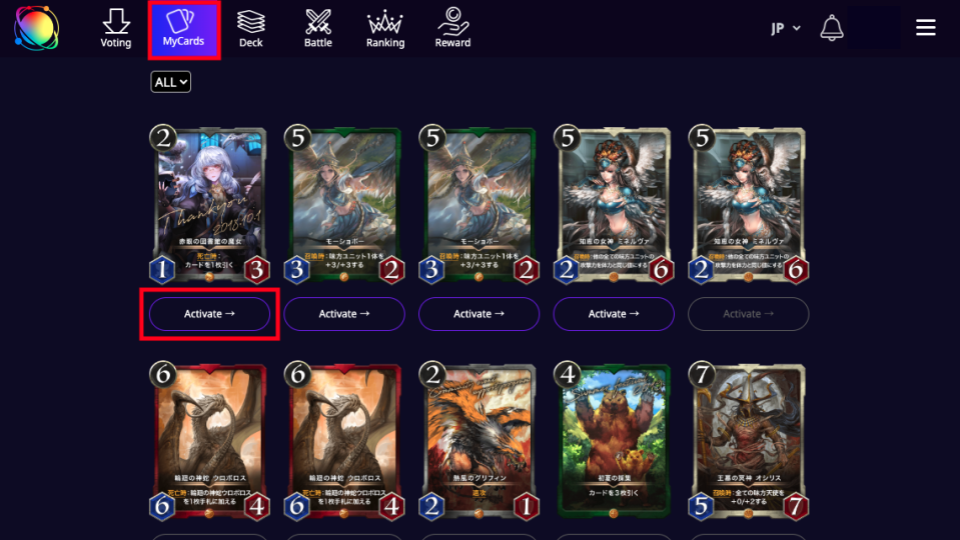
Task: Click the notification bell icon
Action: pos(831,28)
